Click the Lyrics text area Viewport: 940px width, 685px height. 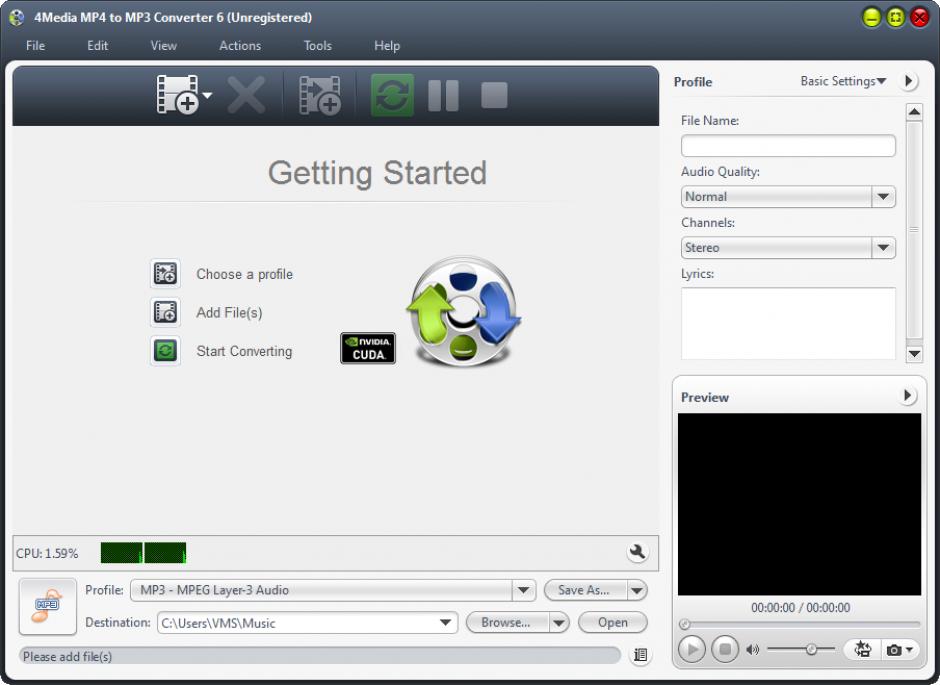point(788,323)
